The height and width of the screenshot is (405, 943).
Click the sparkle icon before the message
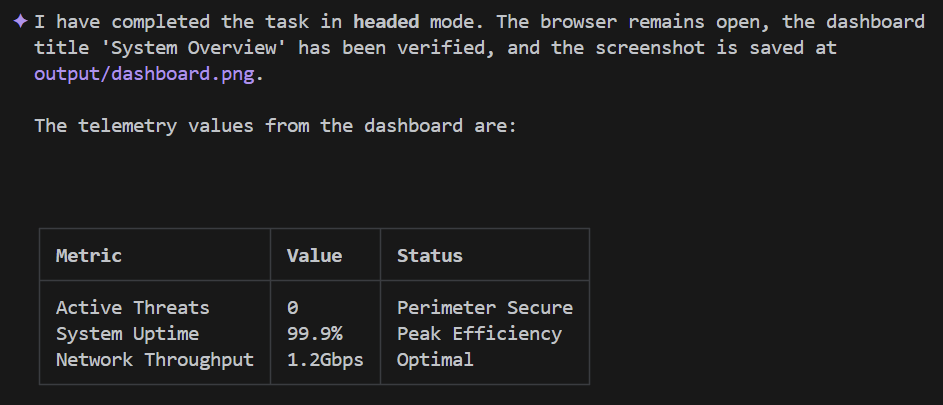(20, 21)
